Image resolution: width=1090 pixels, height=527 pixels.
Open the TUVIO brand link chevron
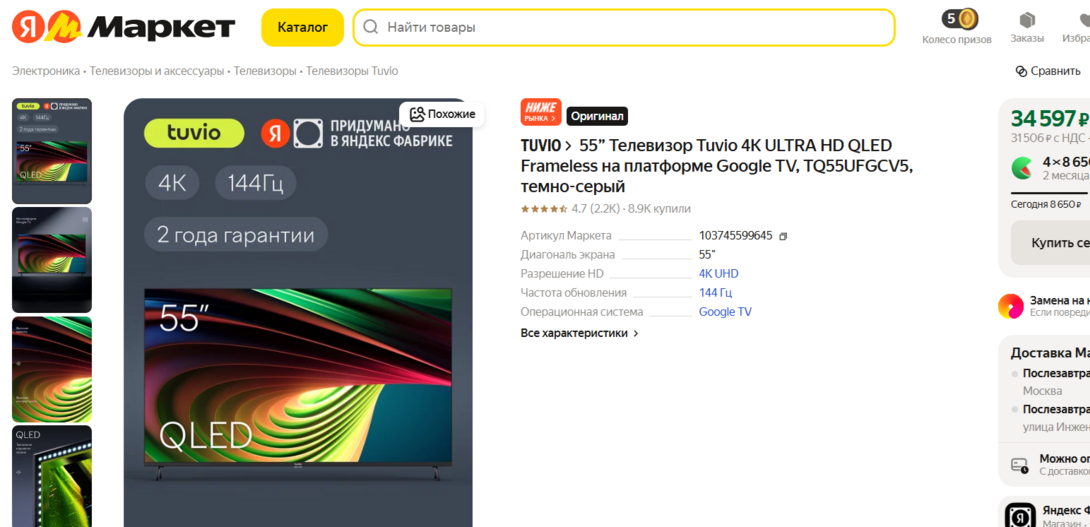pos(569,146)
